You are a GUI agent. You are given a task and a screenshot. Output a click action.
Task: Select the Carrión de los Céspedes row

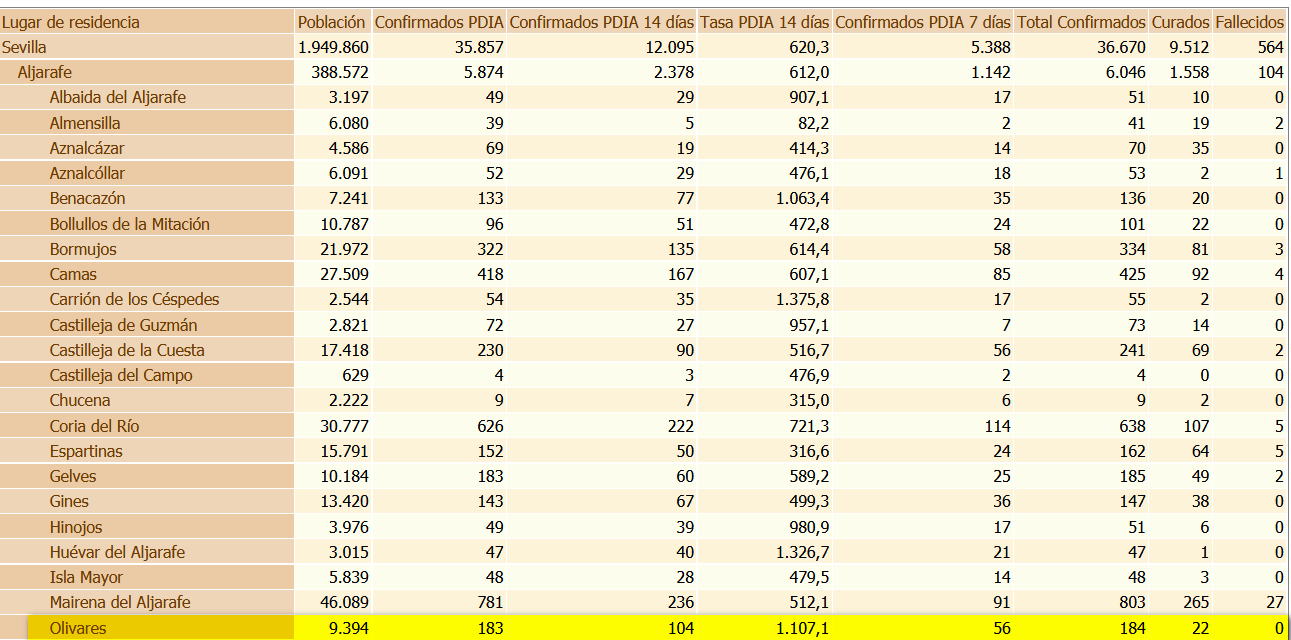coord(134,299)
